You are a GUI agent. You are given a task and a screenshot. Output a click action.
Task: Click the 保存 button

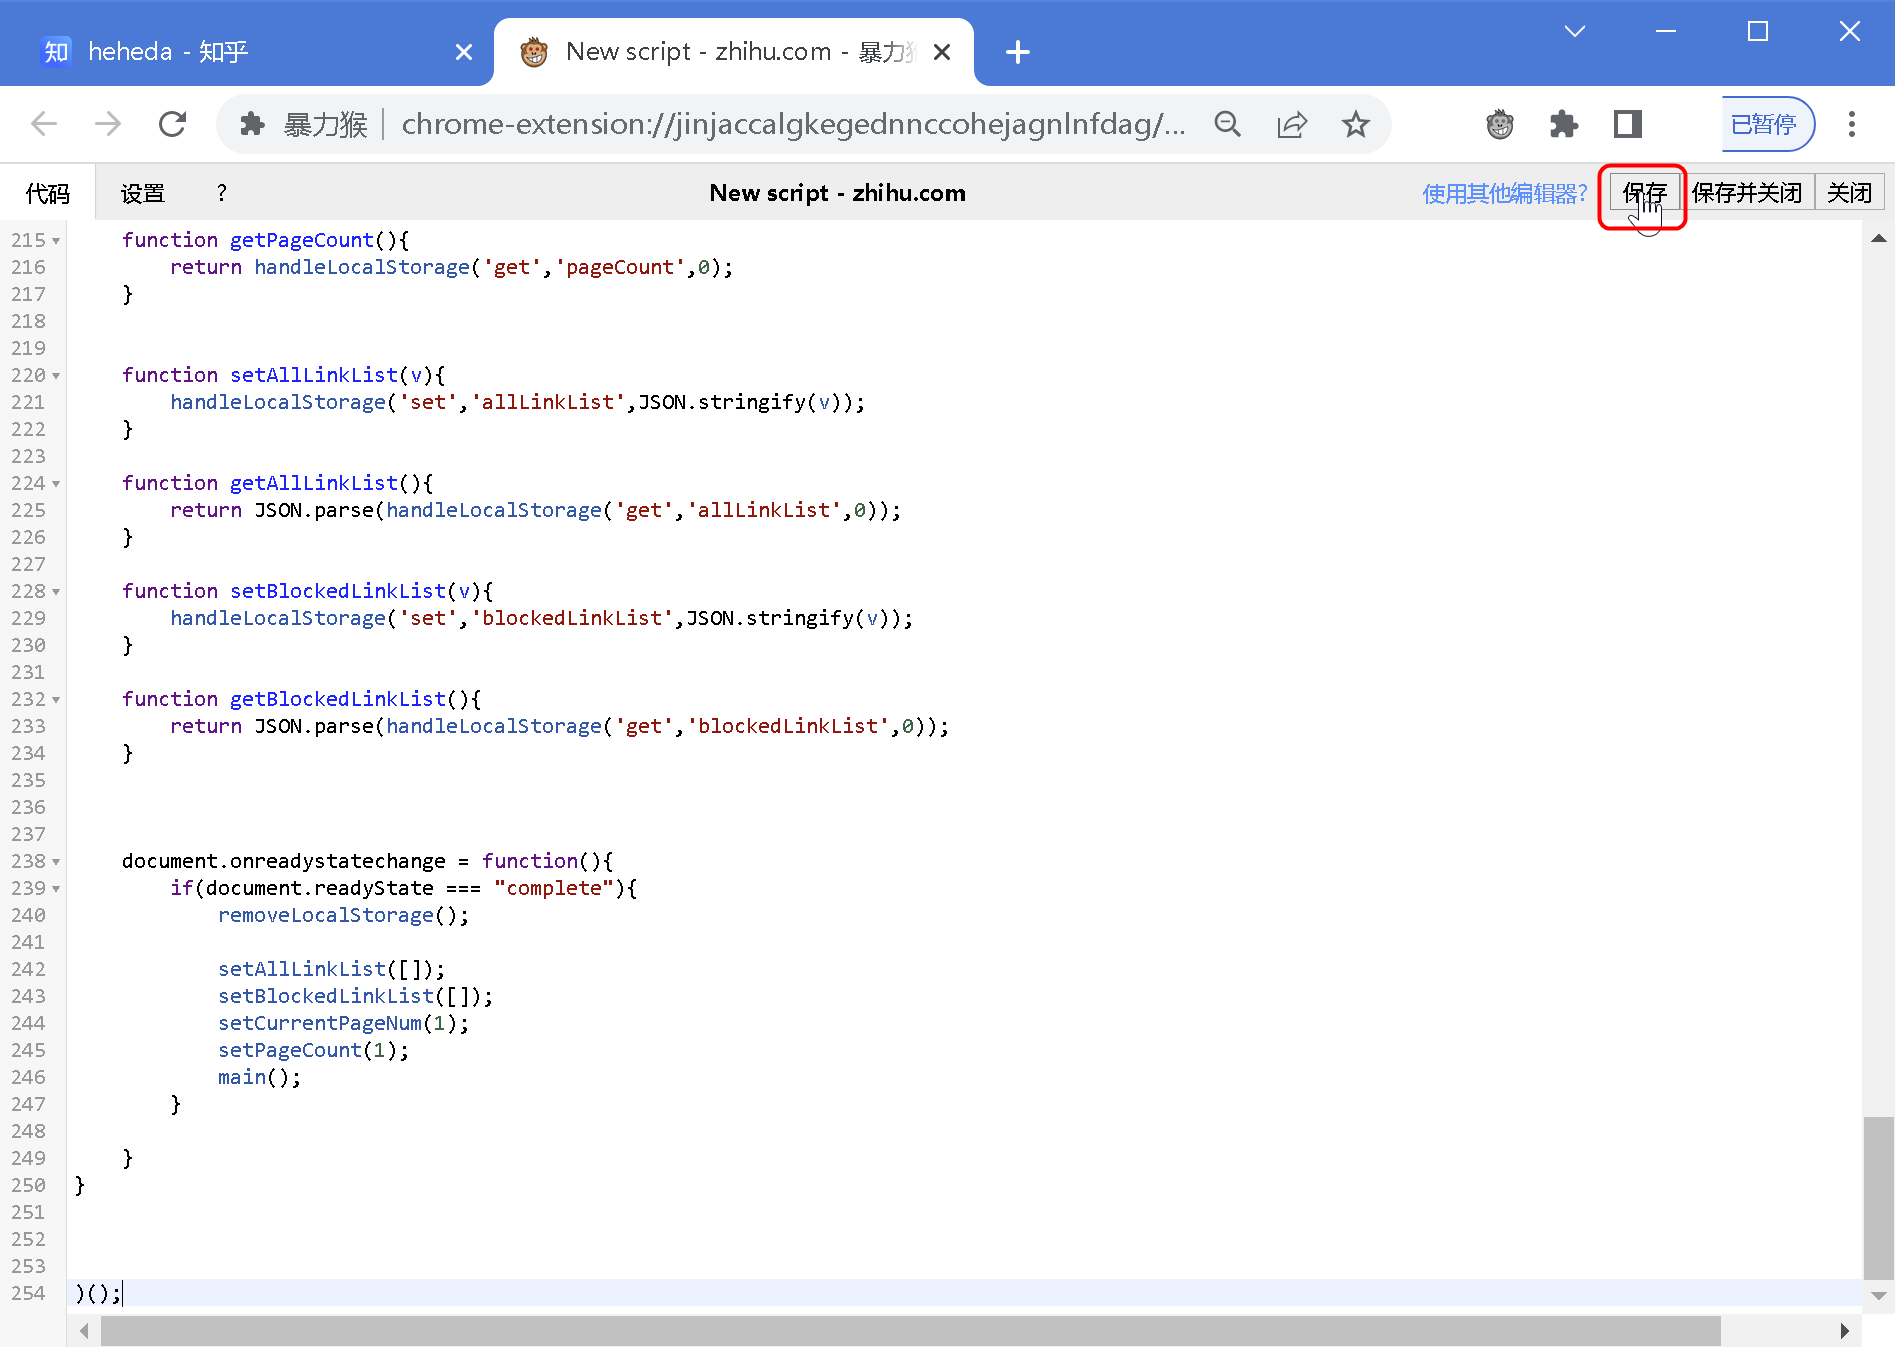pos(1644,193)
